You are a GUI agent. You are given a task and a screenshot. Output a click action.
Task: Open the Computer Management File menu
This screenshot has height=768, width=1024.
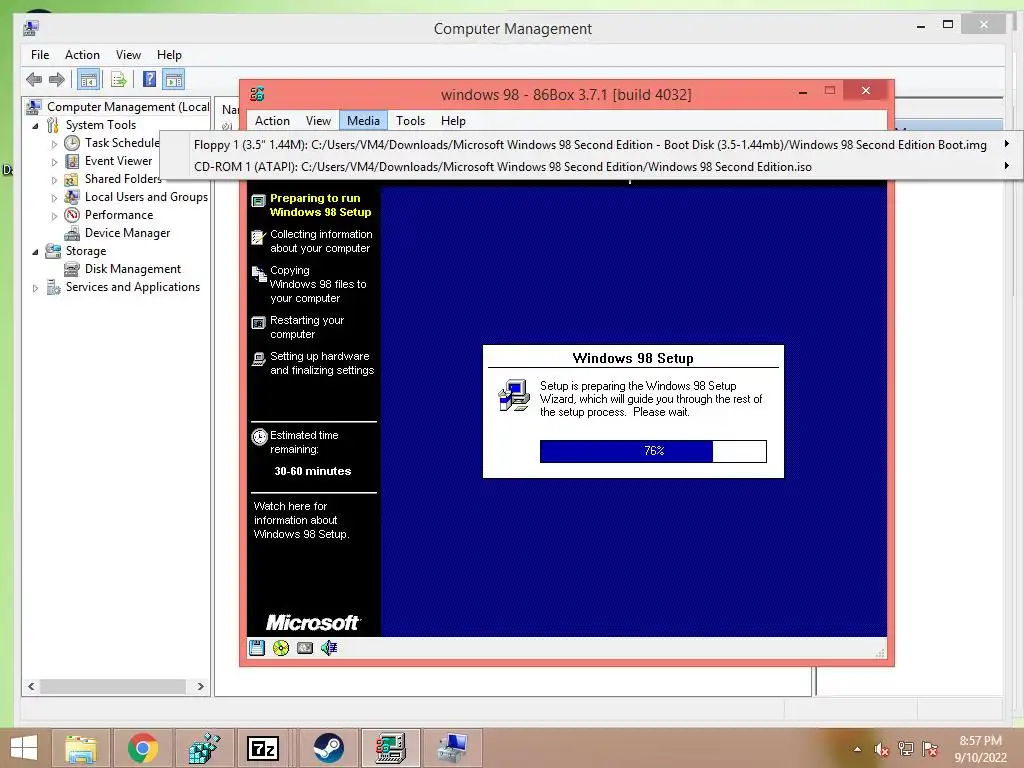click(40, 55)
